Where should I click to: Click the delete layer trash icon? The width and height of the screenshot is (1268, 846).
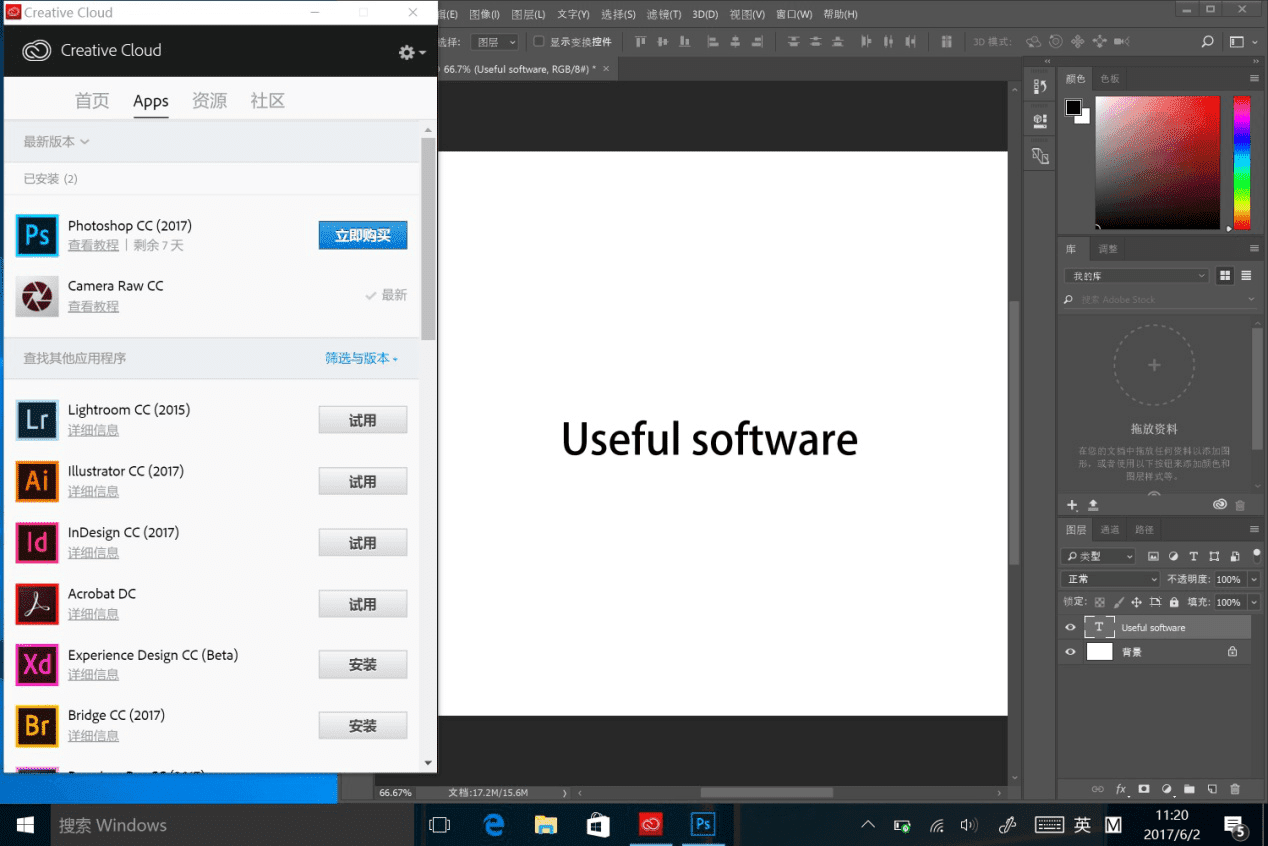1234,789
